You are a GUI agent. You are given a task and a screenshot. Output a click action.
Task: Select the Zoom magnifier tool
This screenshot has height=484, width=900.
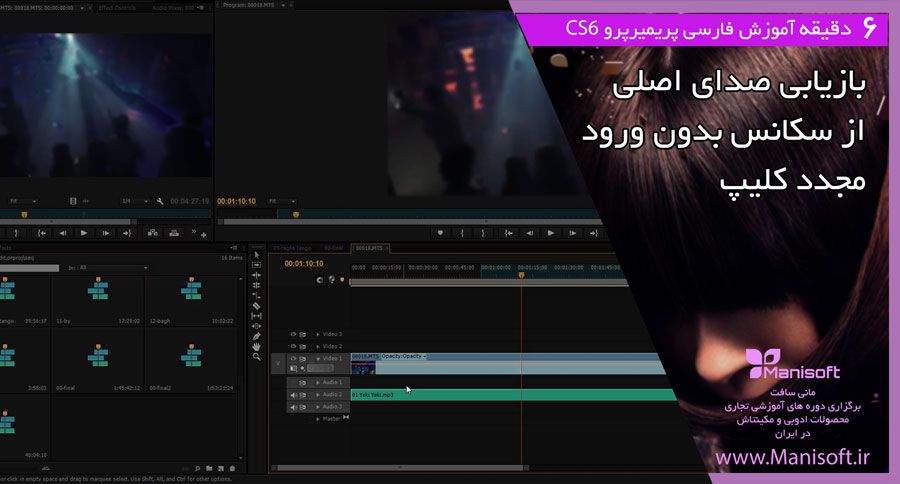pos(257,357)
